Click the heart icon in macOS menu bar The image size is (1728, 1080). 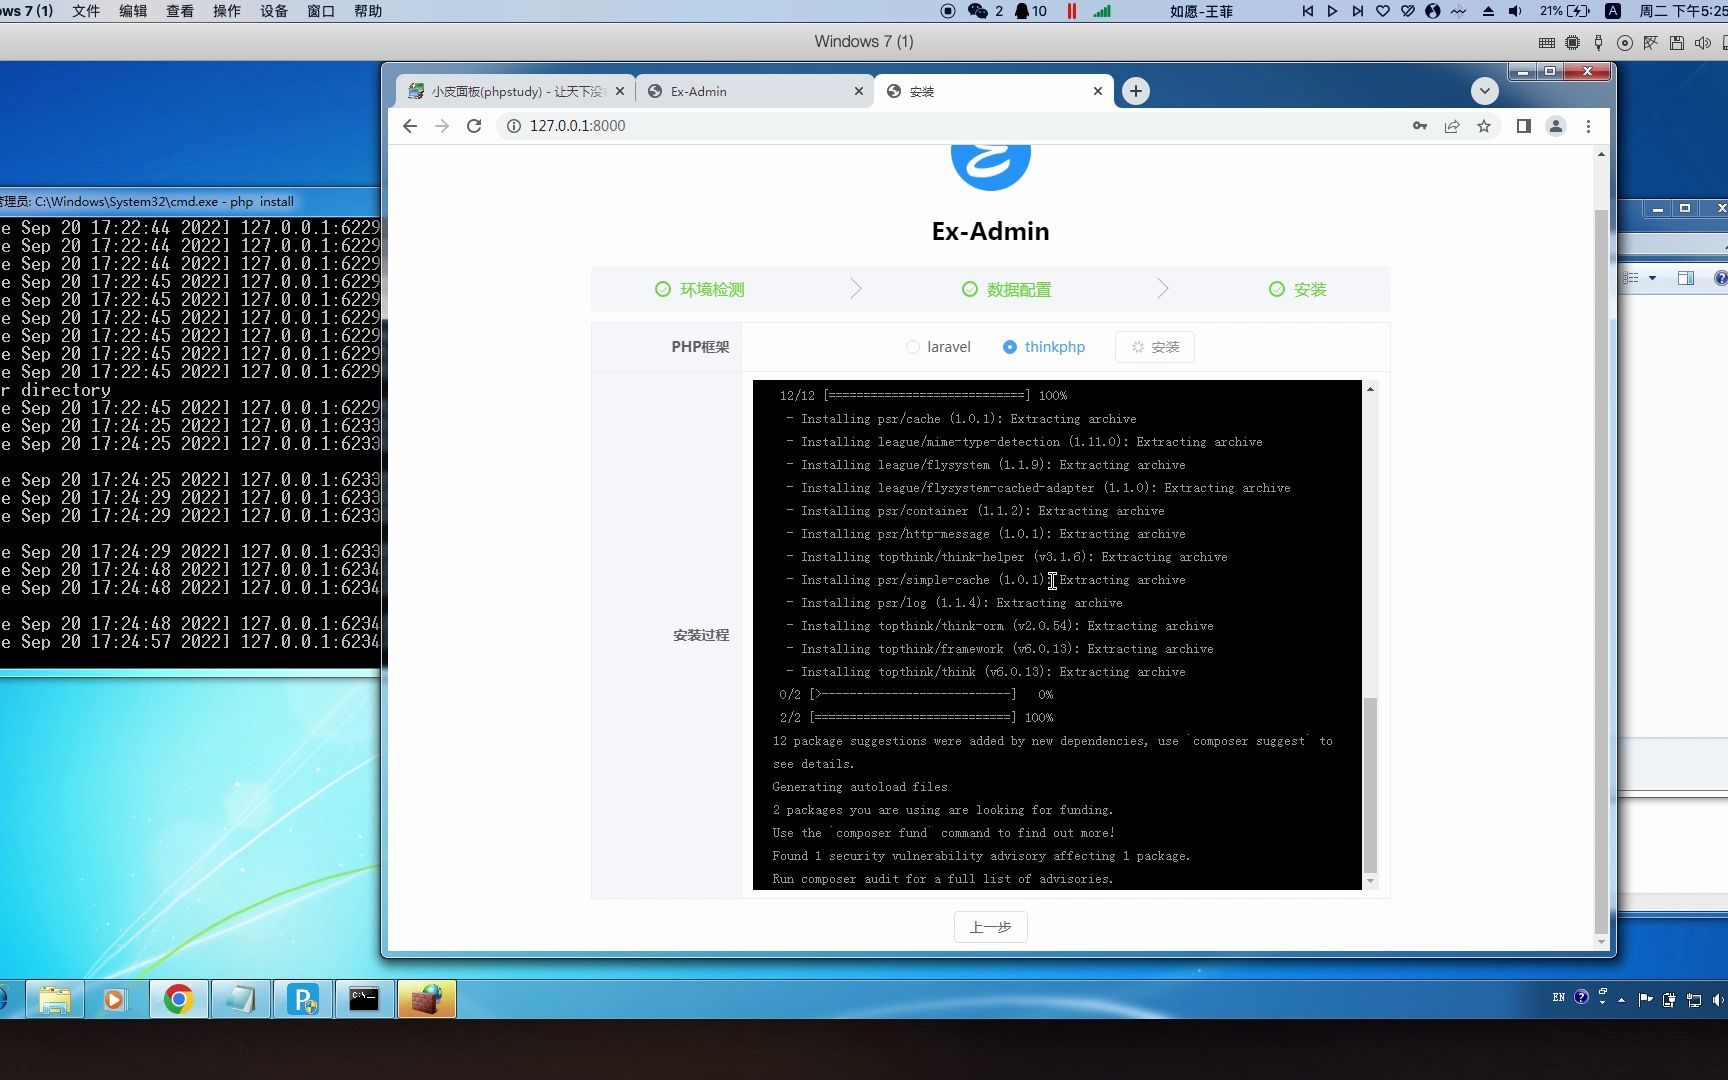point(1383,11)
